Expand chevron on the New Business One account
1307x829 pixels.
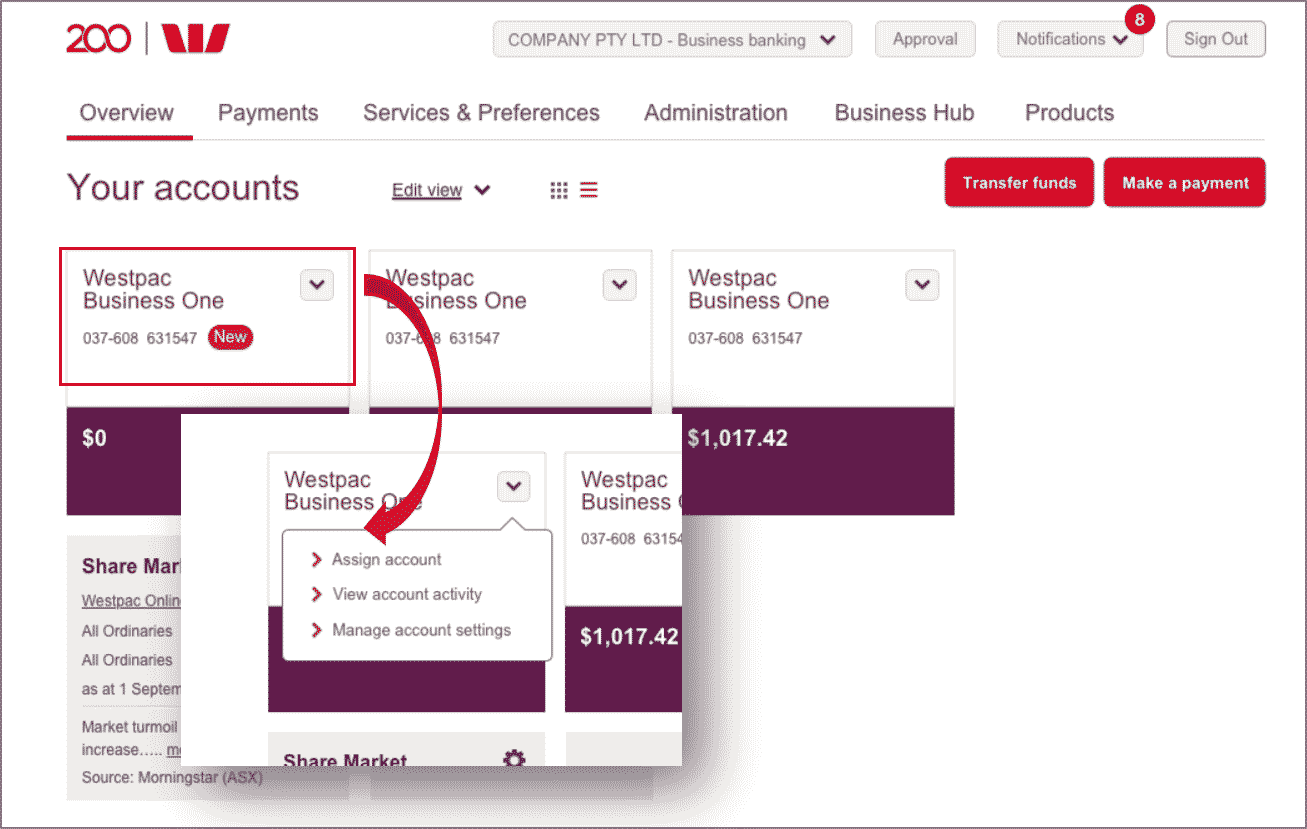click(317, 285)
